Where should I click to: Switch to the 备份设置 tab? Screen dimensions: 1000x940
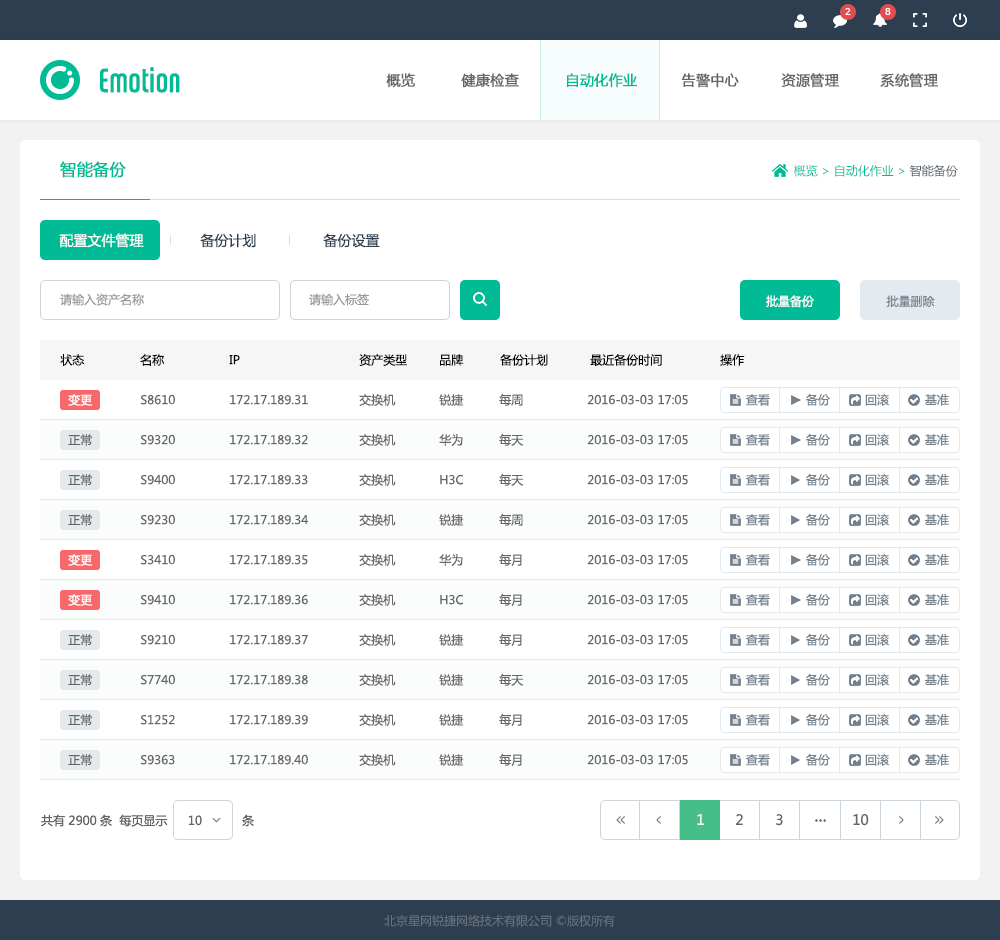point(351,241)
